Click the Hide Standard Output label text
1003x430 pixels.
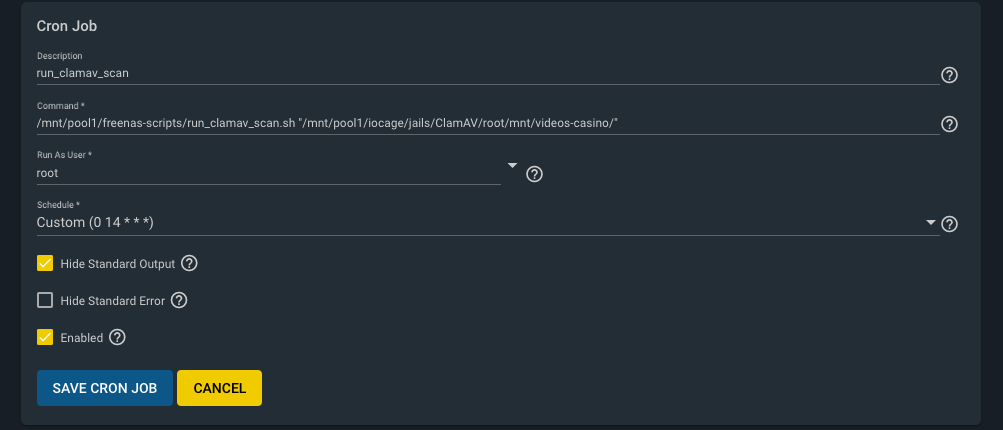coord(118,264)
